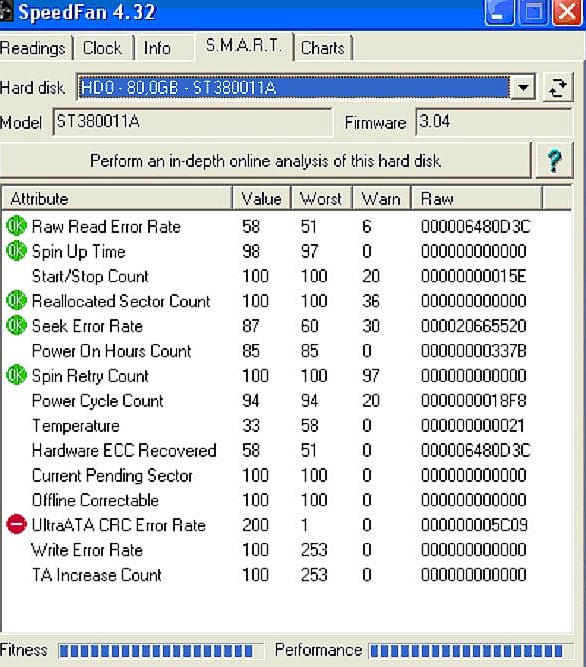
Task: Switch to the Clock tab
Action: pyautogui.click(x=102, y=48)
